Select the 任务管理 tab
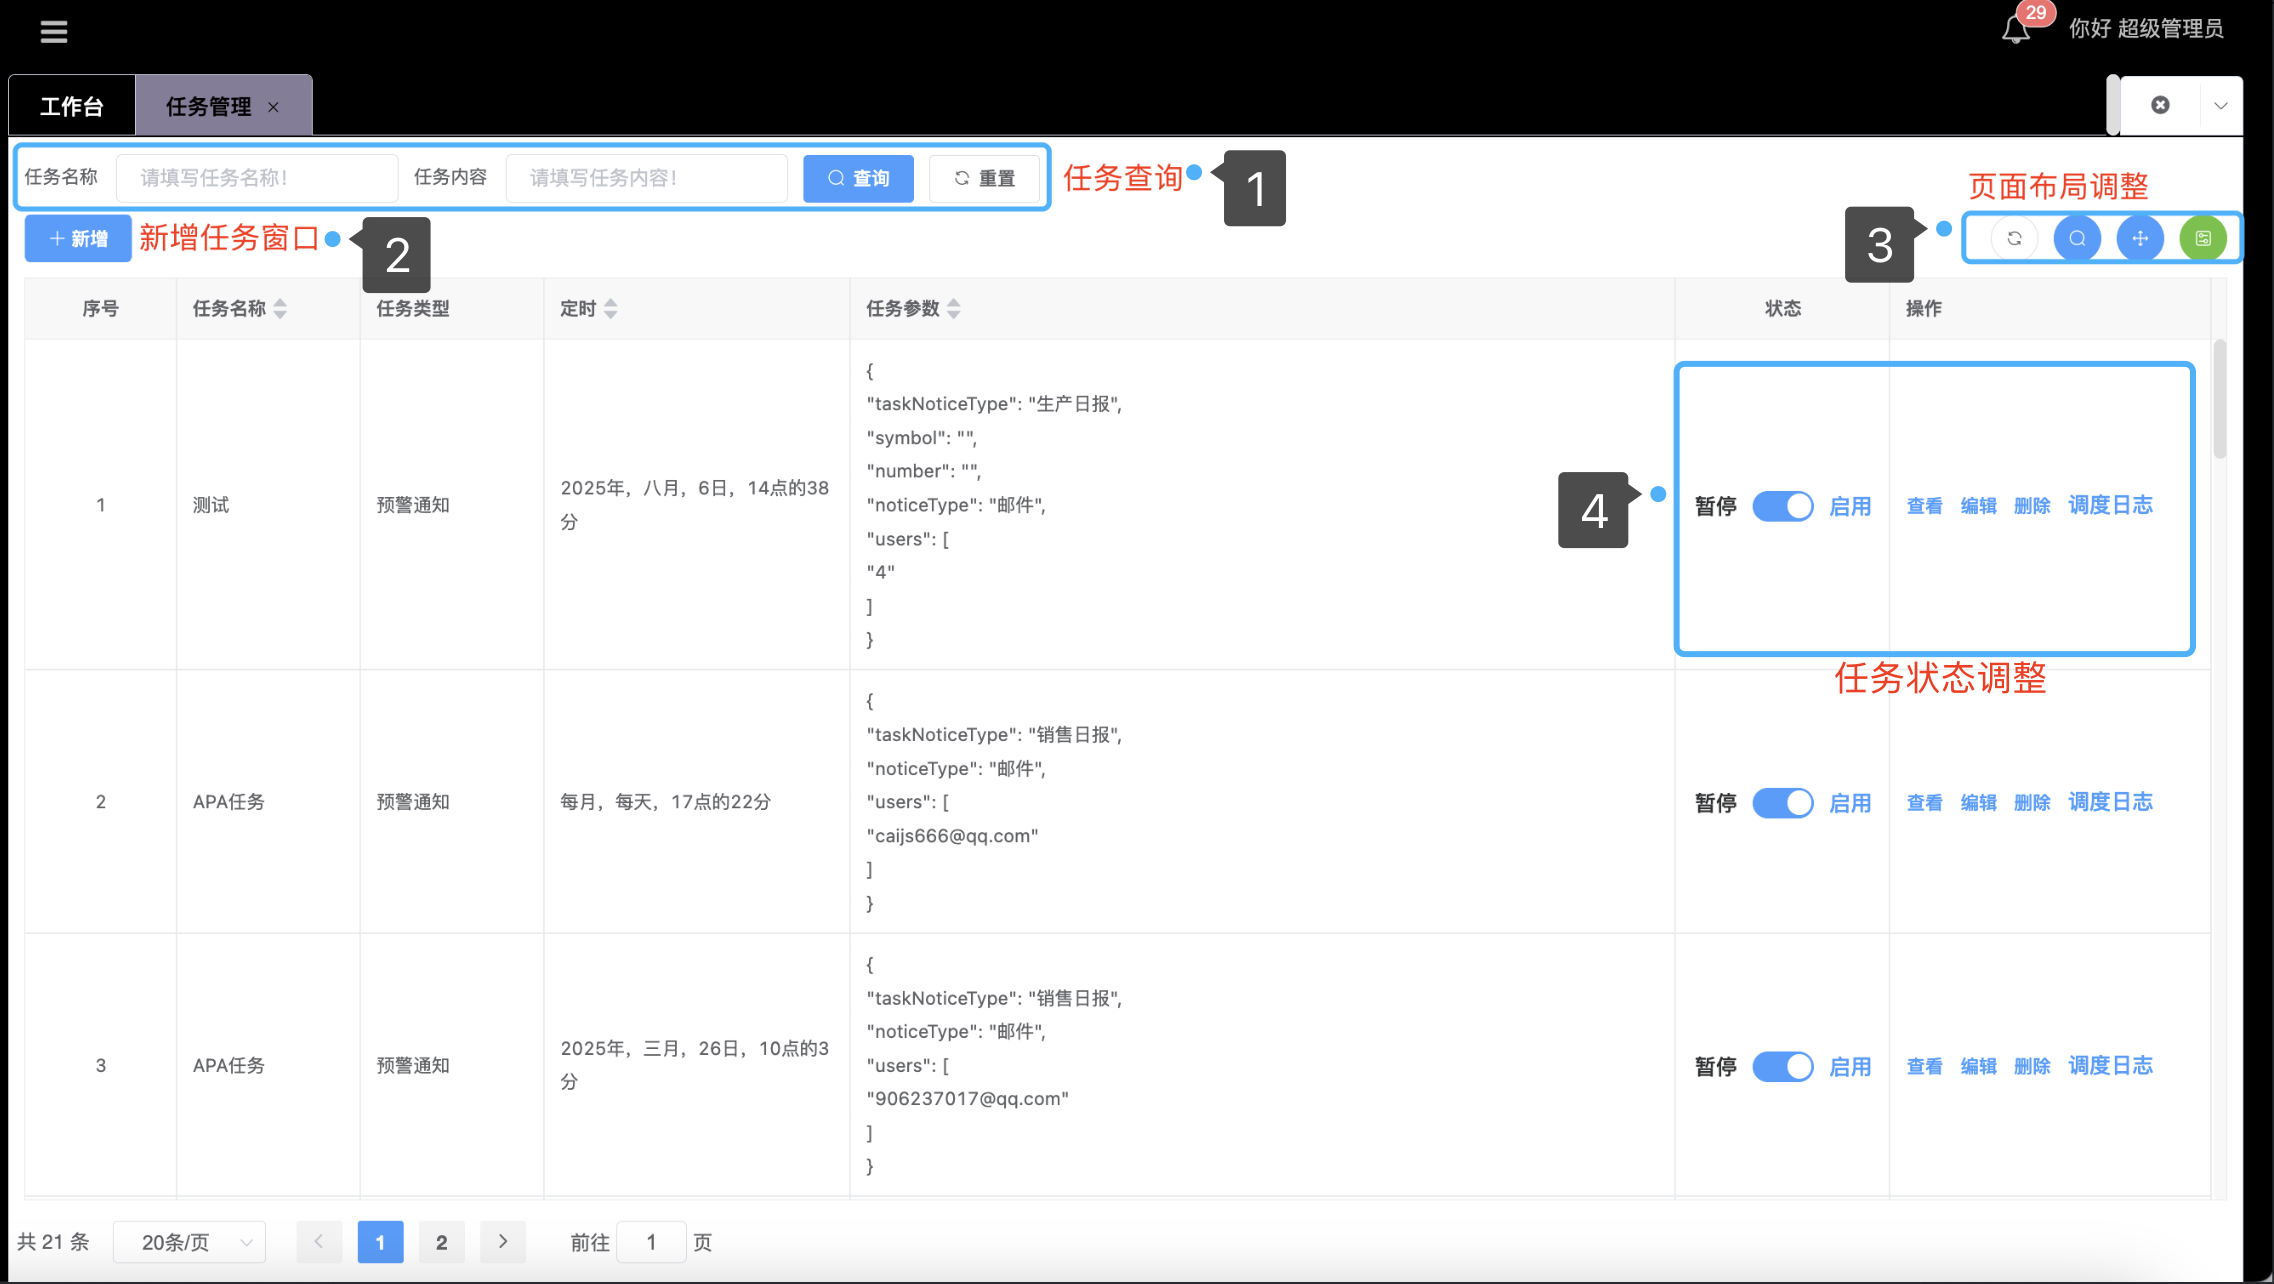Screen dimensions: 2274x1284 point(209,106)
